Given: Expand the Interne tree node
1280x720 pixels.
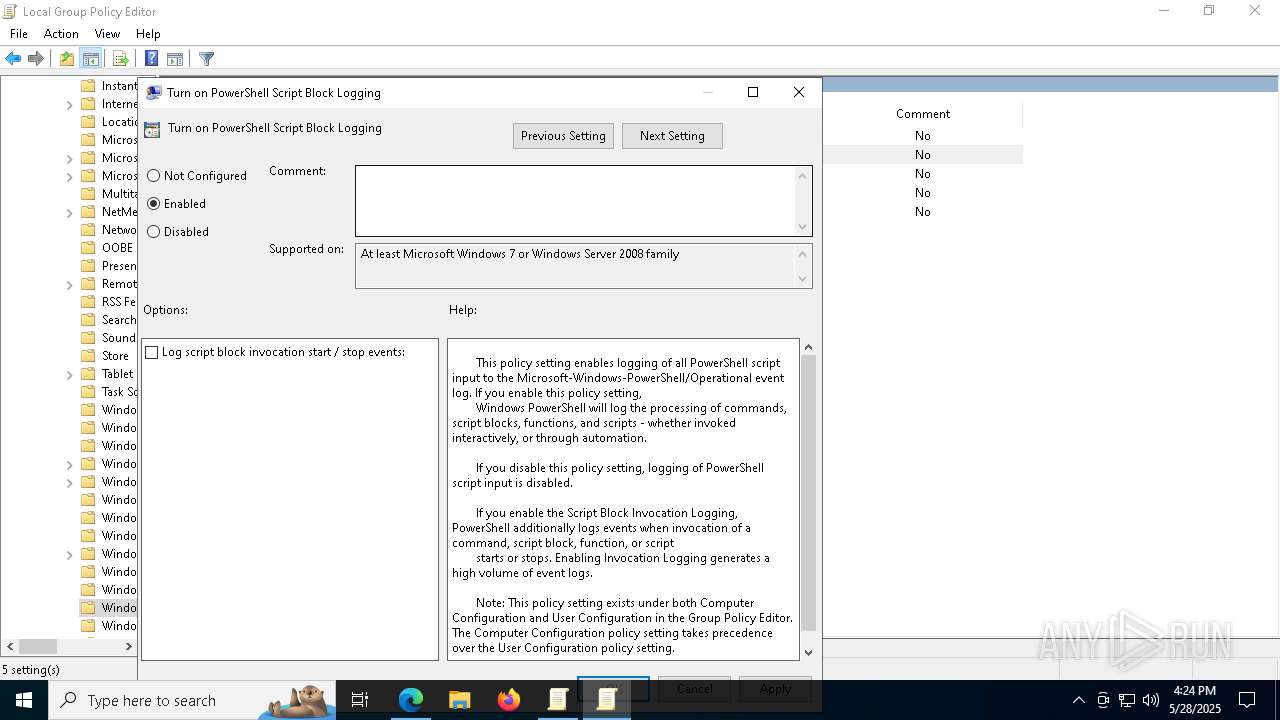Looking at the screenshot, I should coord(70,105).
